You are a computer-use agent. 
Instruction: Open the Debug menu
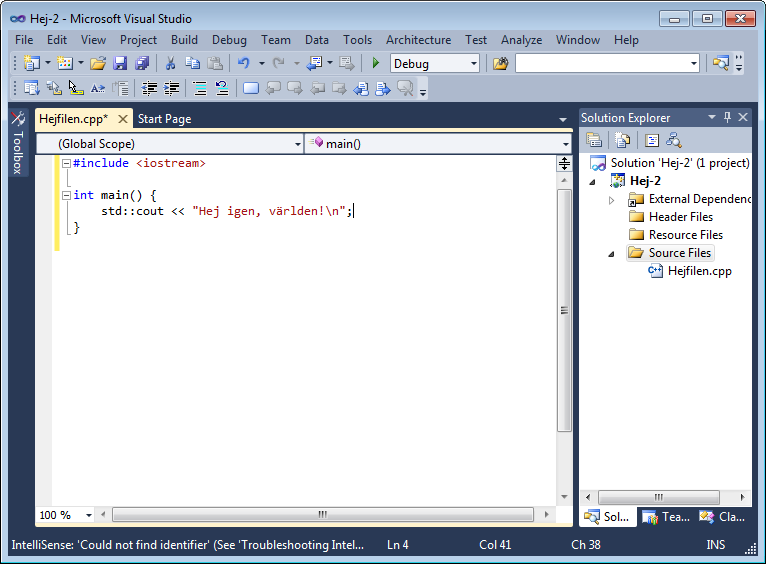[229, 40]
